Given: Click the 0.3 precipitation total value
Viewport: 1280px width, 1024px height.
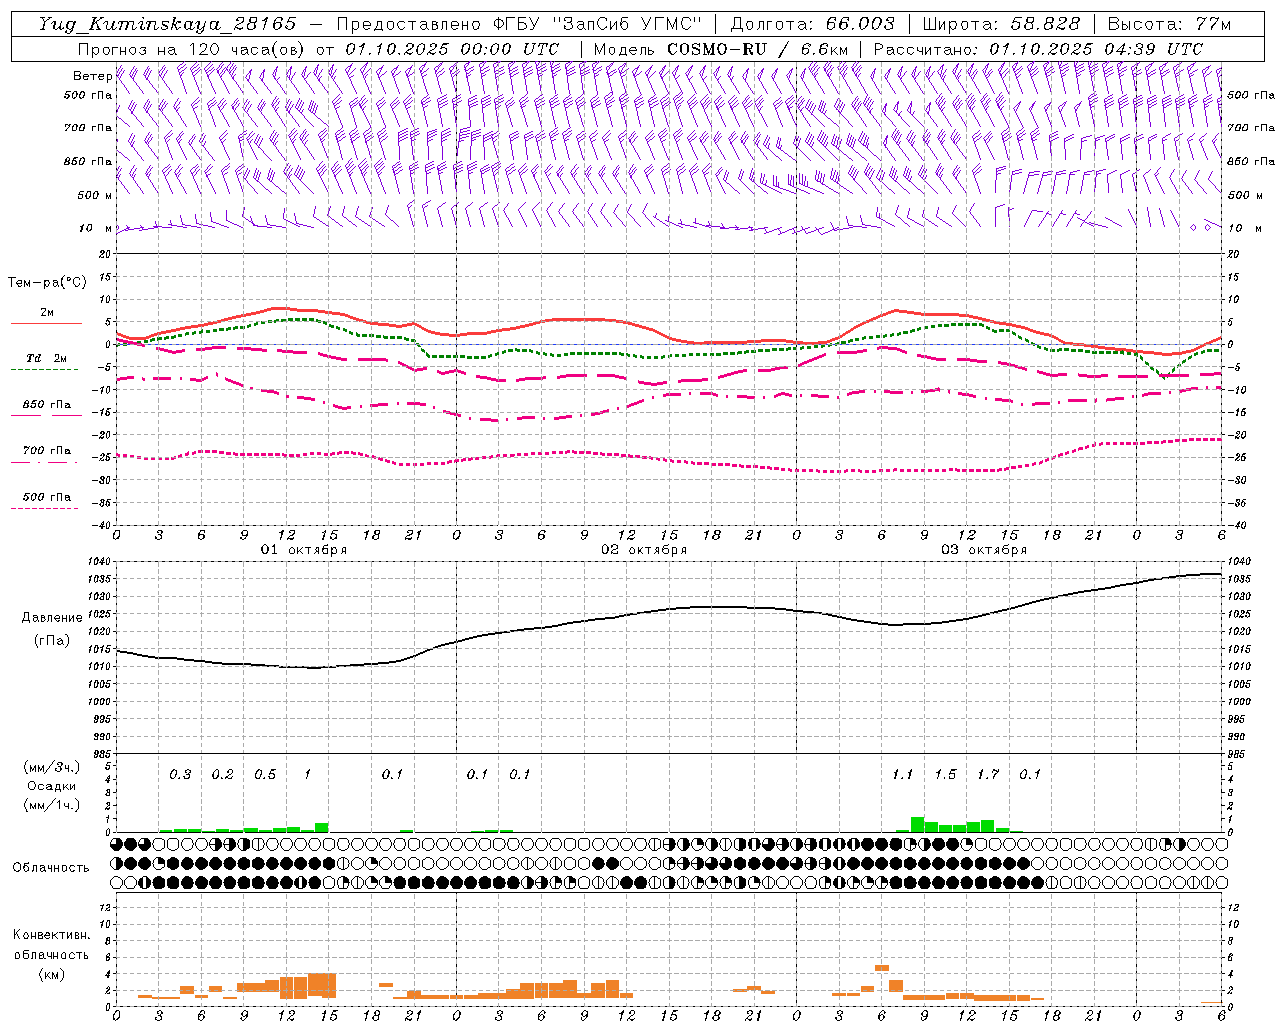Looking at the screenshot, I should (180, 774).
